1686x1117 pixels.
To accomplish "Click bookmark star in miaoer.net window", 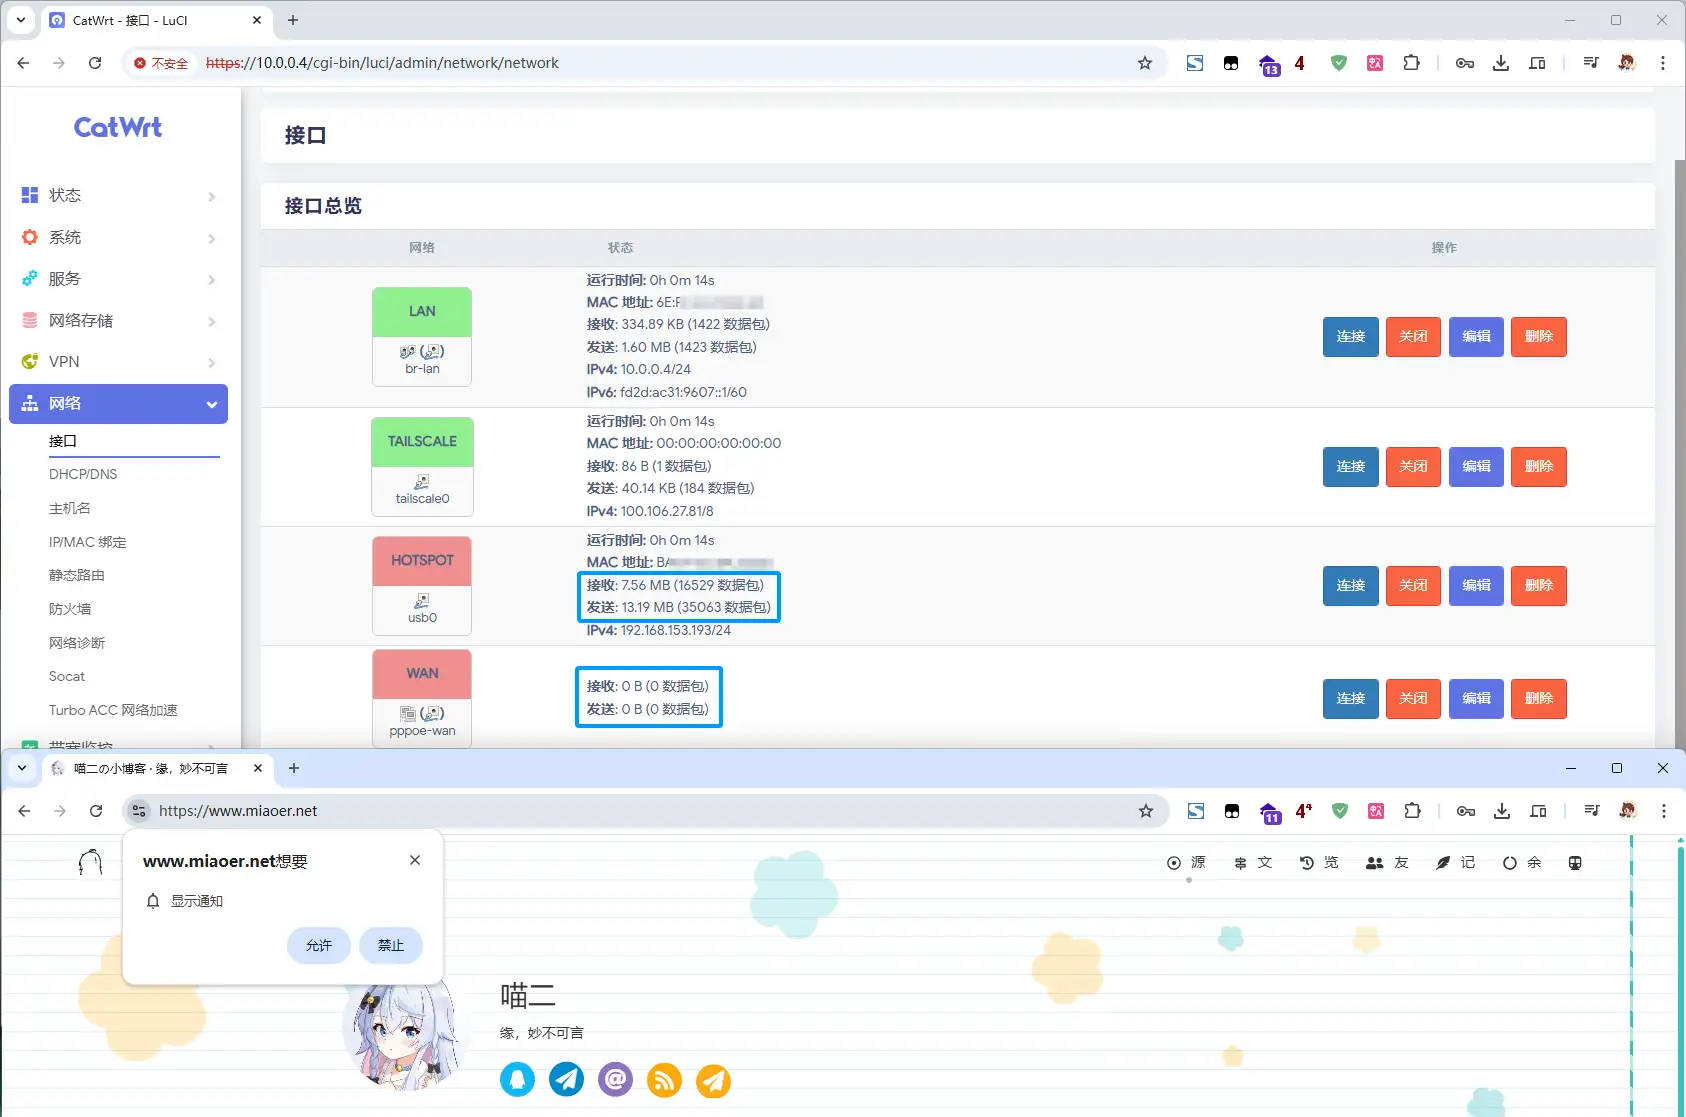I will pyautogui.click(x=1146, y=811).
